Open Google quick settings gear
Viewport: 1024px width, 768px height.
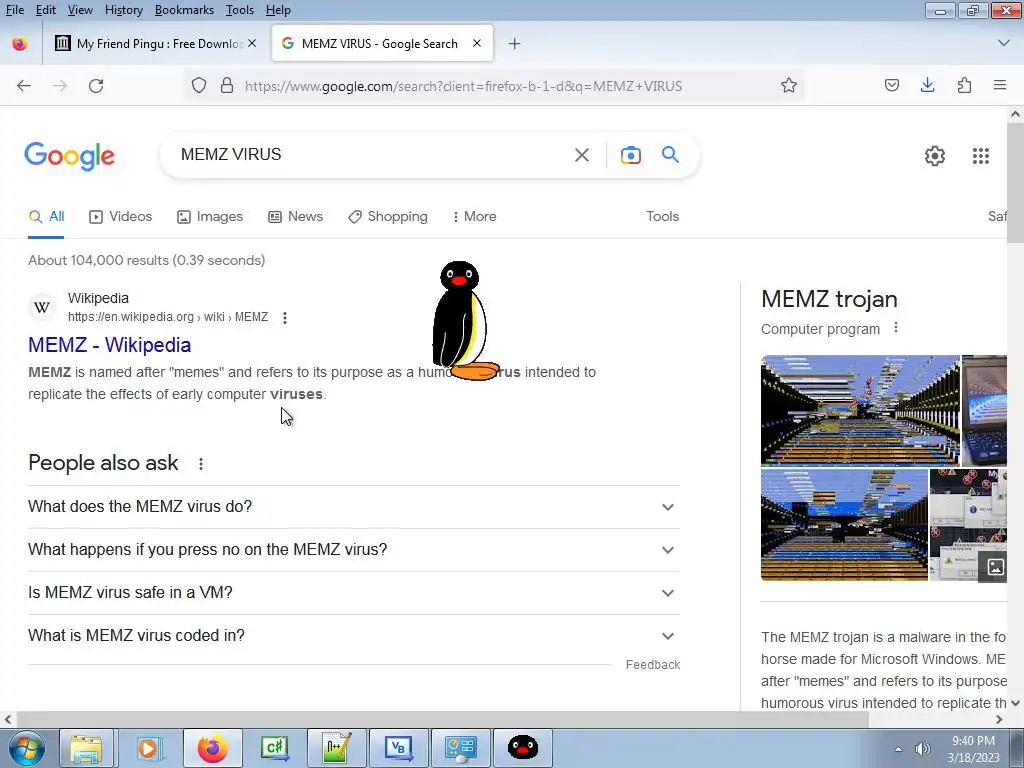pos(935,155)
